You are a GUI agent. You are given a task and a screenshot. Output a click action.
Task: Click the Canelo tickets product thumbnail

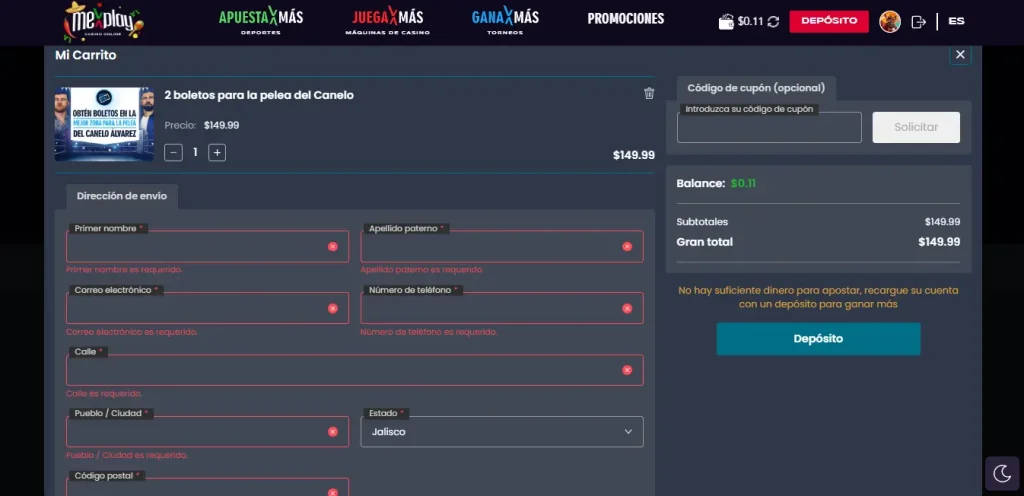[104, 124]
